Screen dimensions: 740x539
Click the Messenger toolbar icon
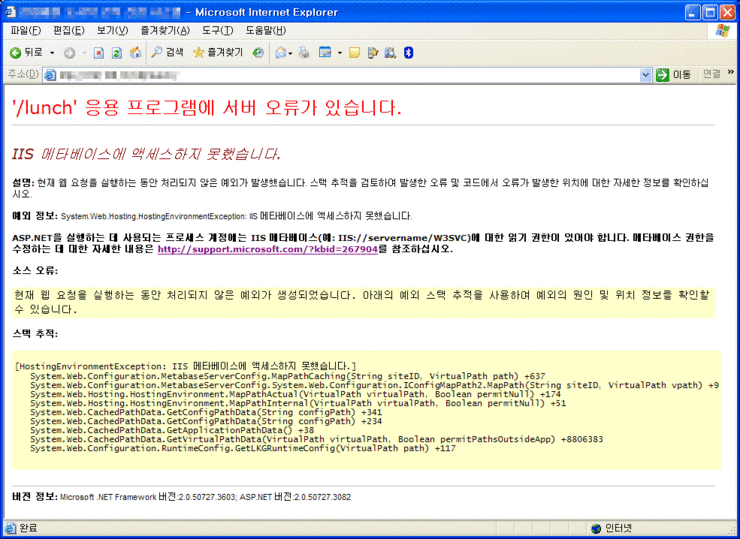click(373, 53)
